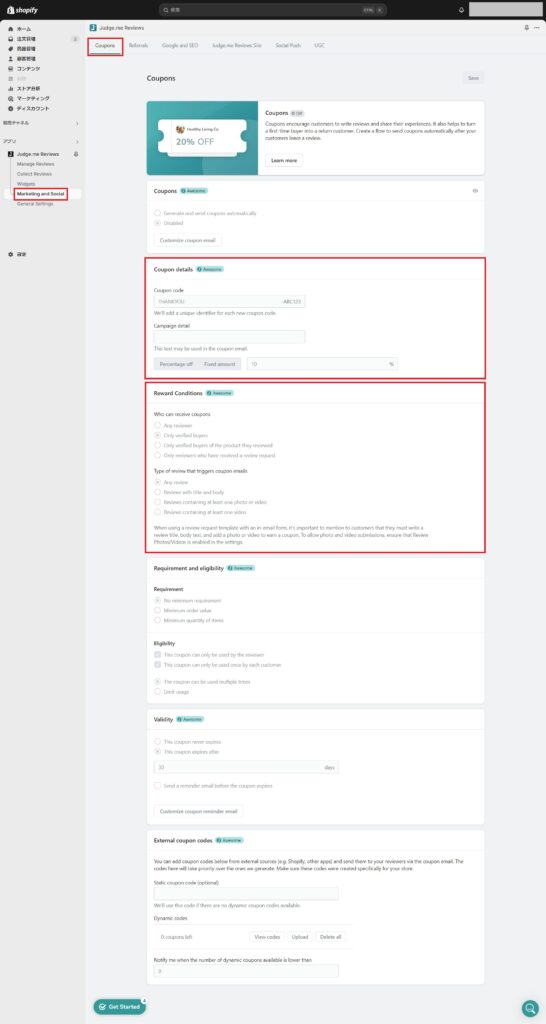546x1024 pixels.
Task: Switch to the Google and SEO tab
Action: click(x=180, y=46)
